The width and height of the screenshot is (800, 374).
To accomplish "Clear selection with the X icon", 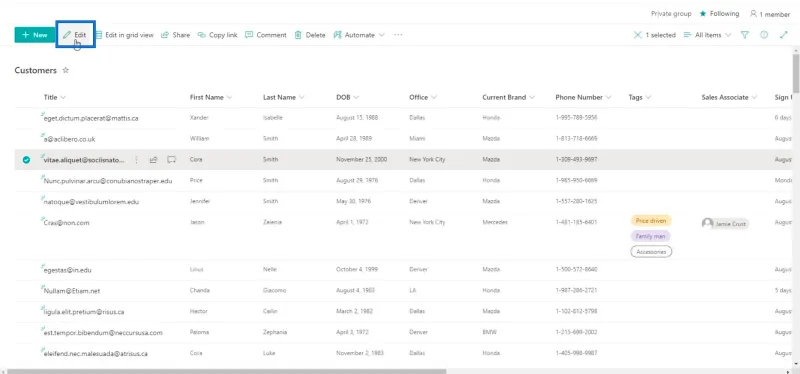I will 637,35.
